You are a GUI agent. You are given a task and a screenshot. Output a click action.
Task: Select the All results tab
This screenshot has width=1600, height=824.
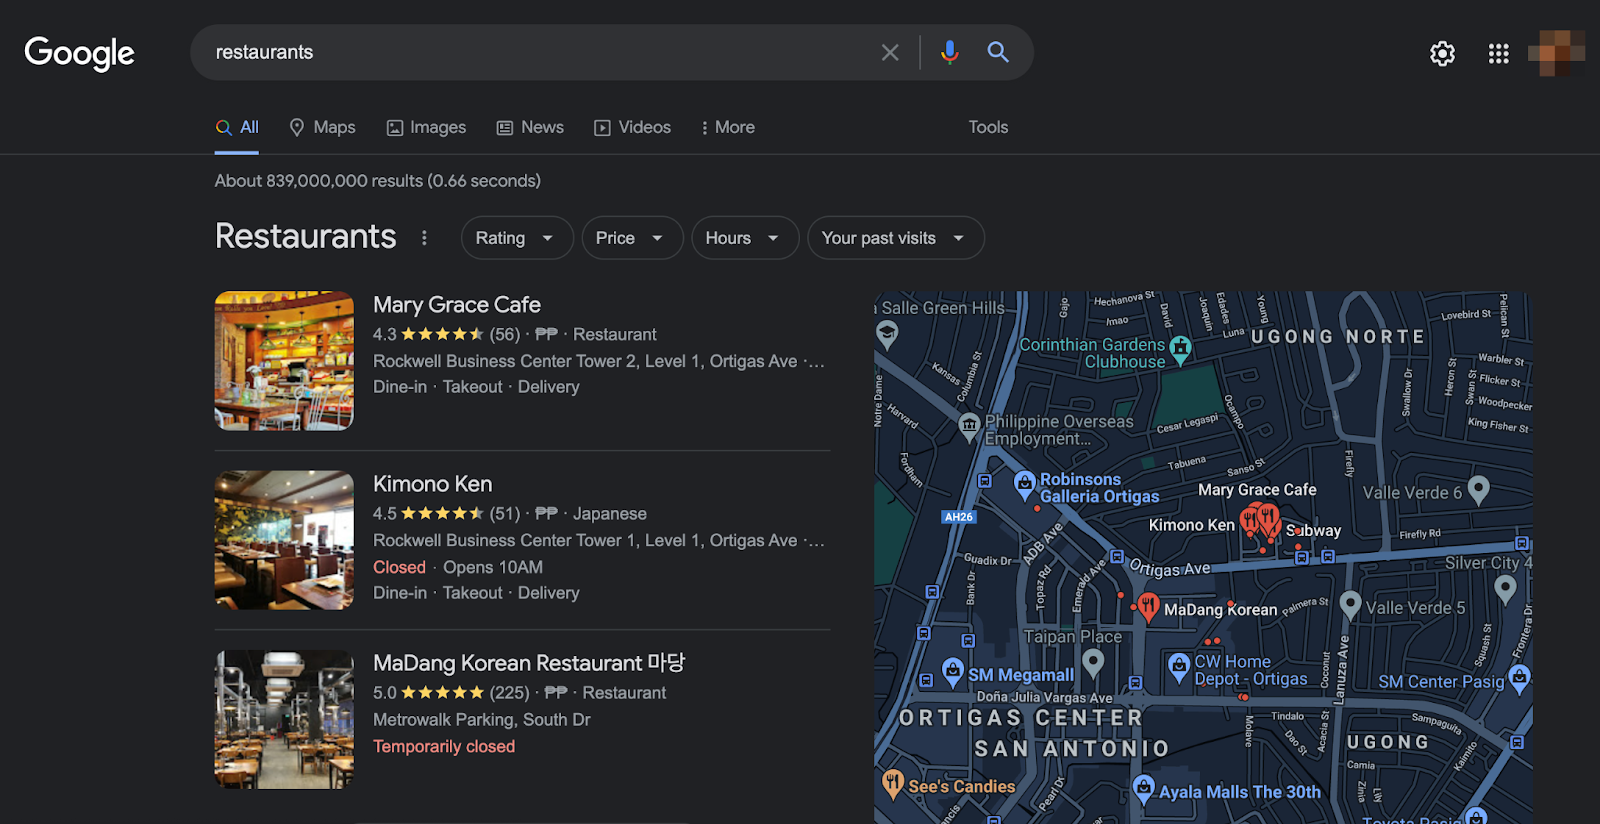coord(237,127)
